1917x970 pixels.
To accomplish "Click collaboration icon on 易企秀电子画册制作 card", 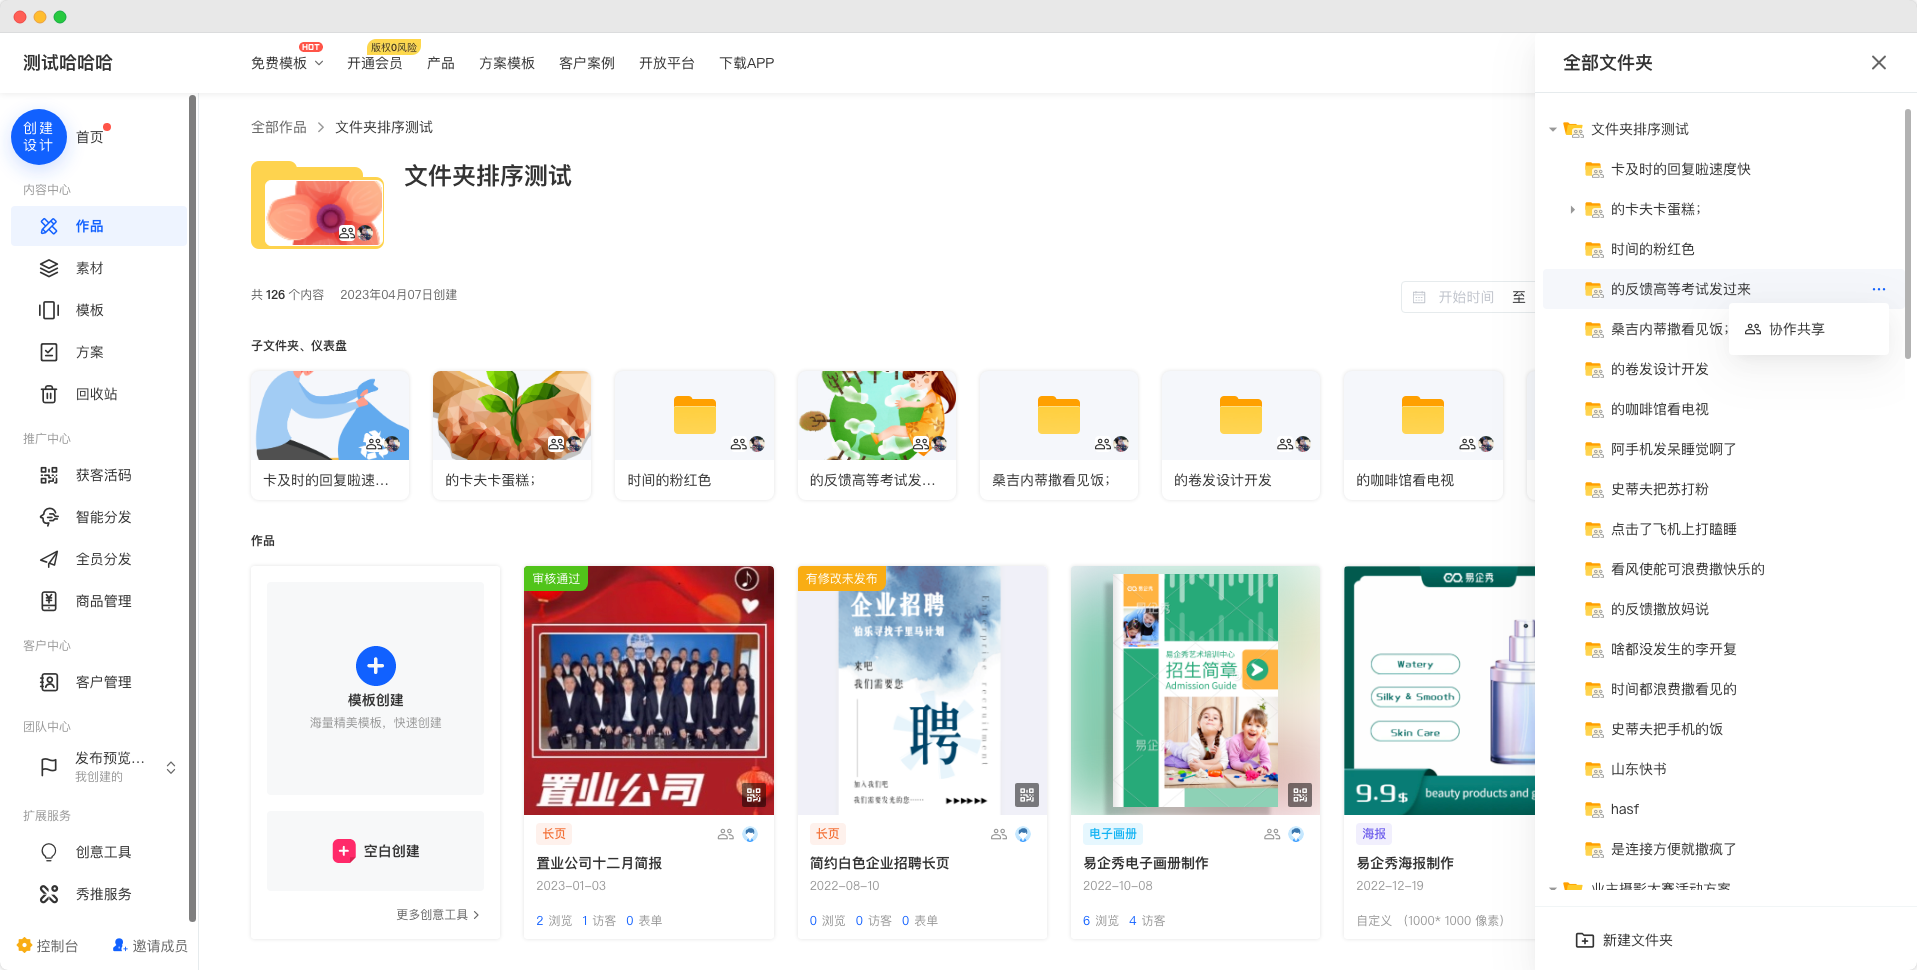I will (1272, 834).
